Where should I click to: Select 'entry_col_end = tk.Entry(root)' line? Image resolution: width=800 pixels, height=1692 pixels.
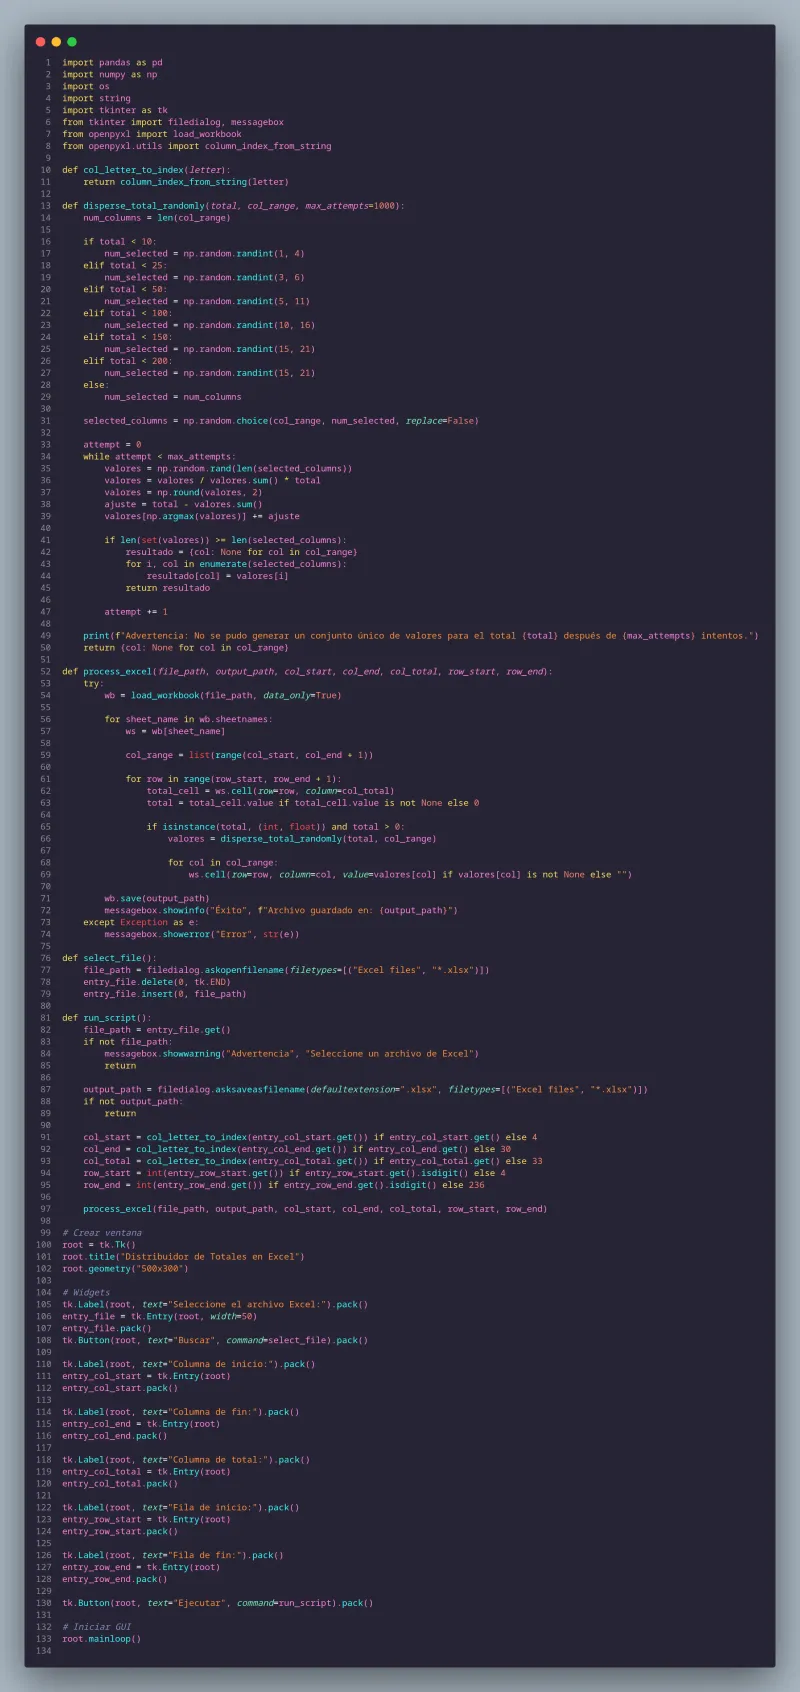point(141,1424)
